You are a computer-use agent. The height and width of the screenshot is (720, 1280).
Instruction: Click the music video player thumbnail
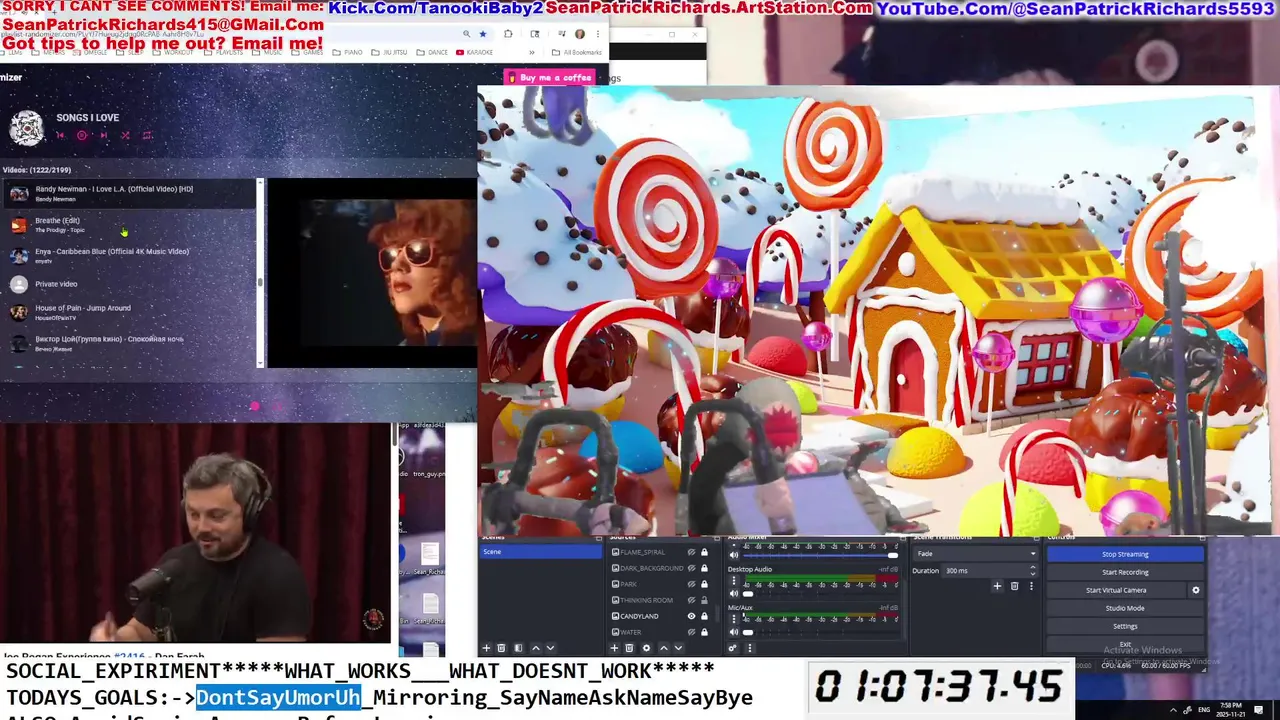(x=372, y=272)
